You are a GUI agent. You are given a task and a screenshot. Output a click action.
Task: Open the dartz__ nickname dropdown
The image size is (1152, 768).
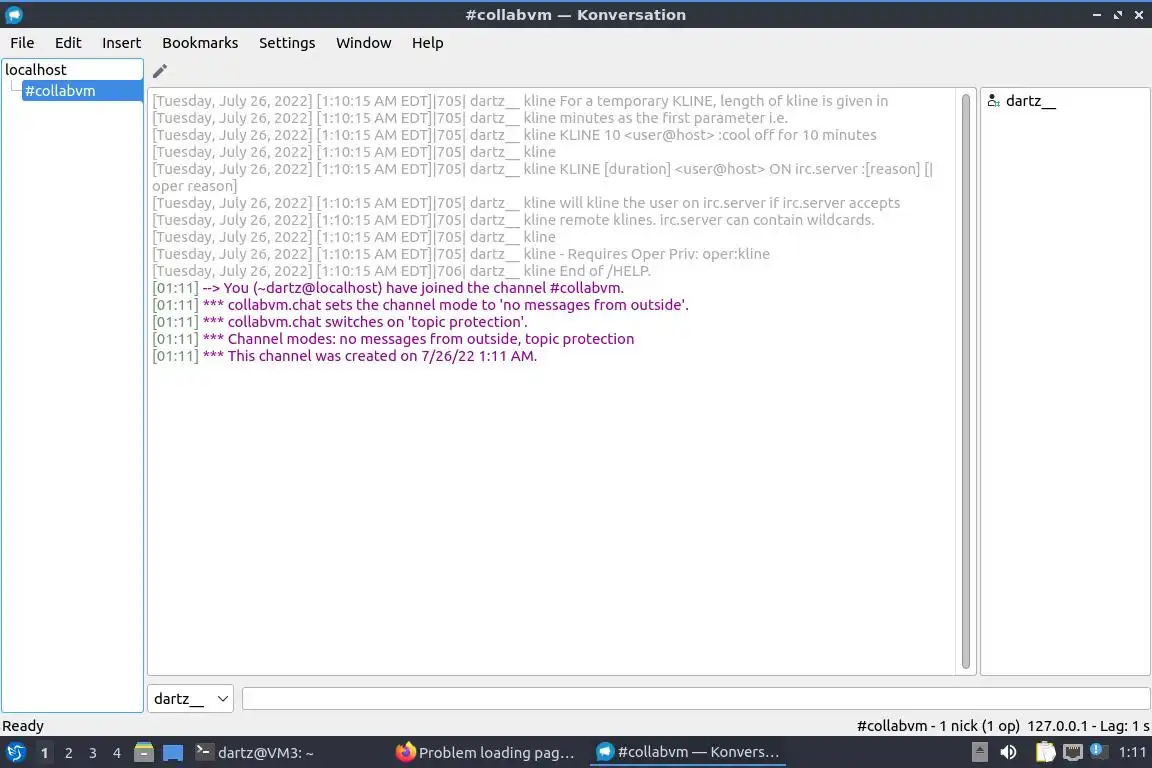click(x=190, y=698)
